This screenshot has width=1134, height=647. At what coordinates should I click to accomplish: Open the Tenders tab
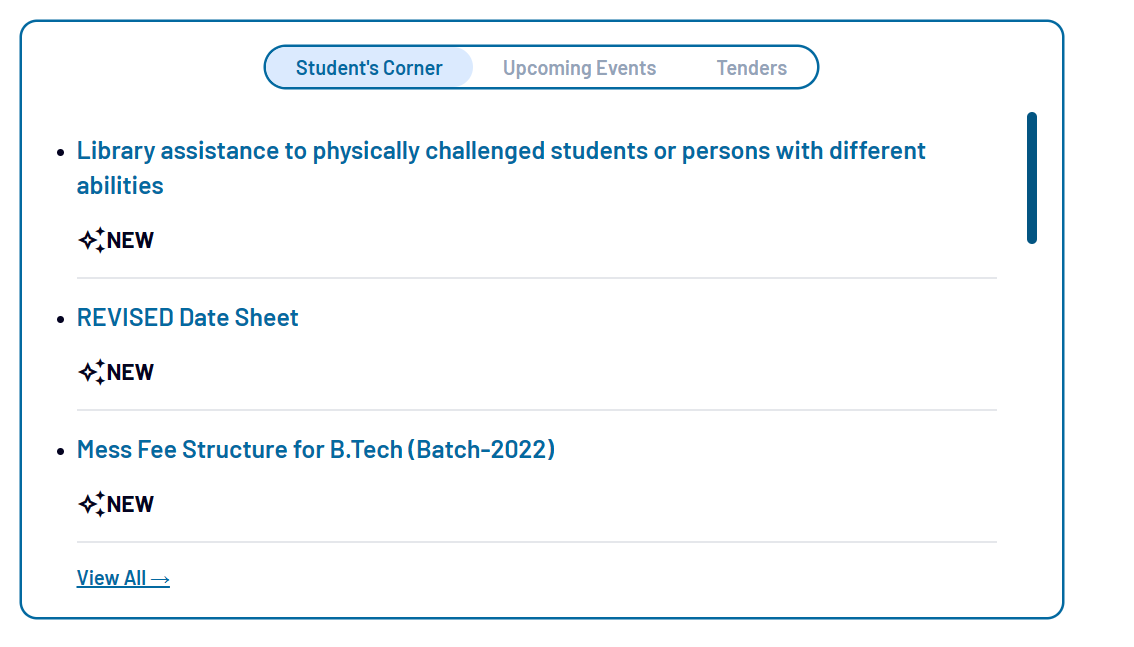(x=751, y=67)
